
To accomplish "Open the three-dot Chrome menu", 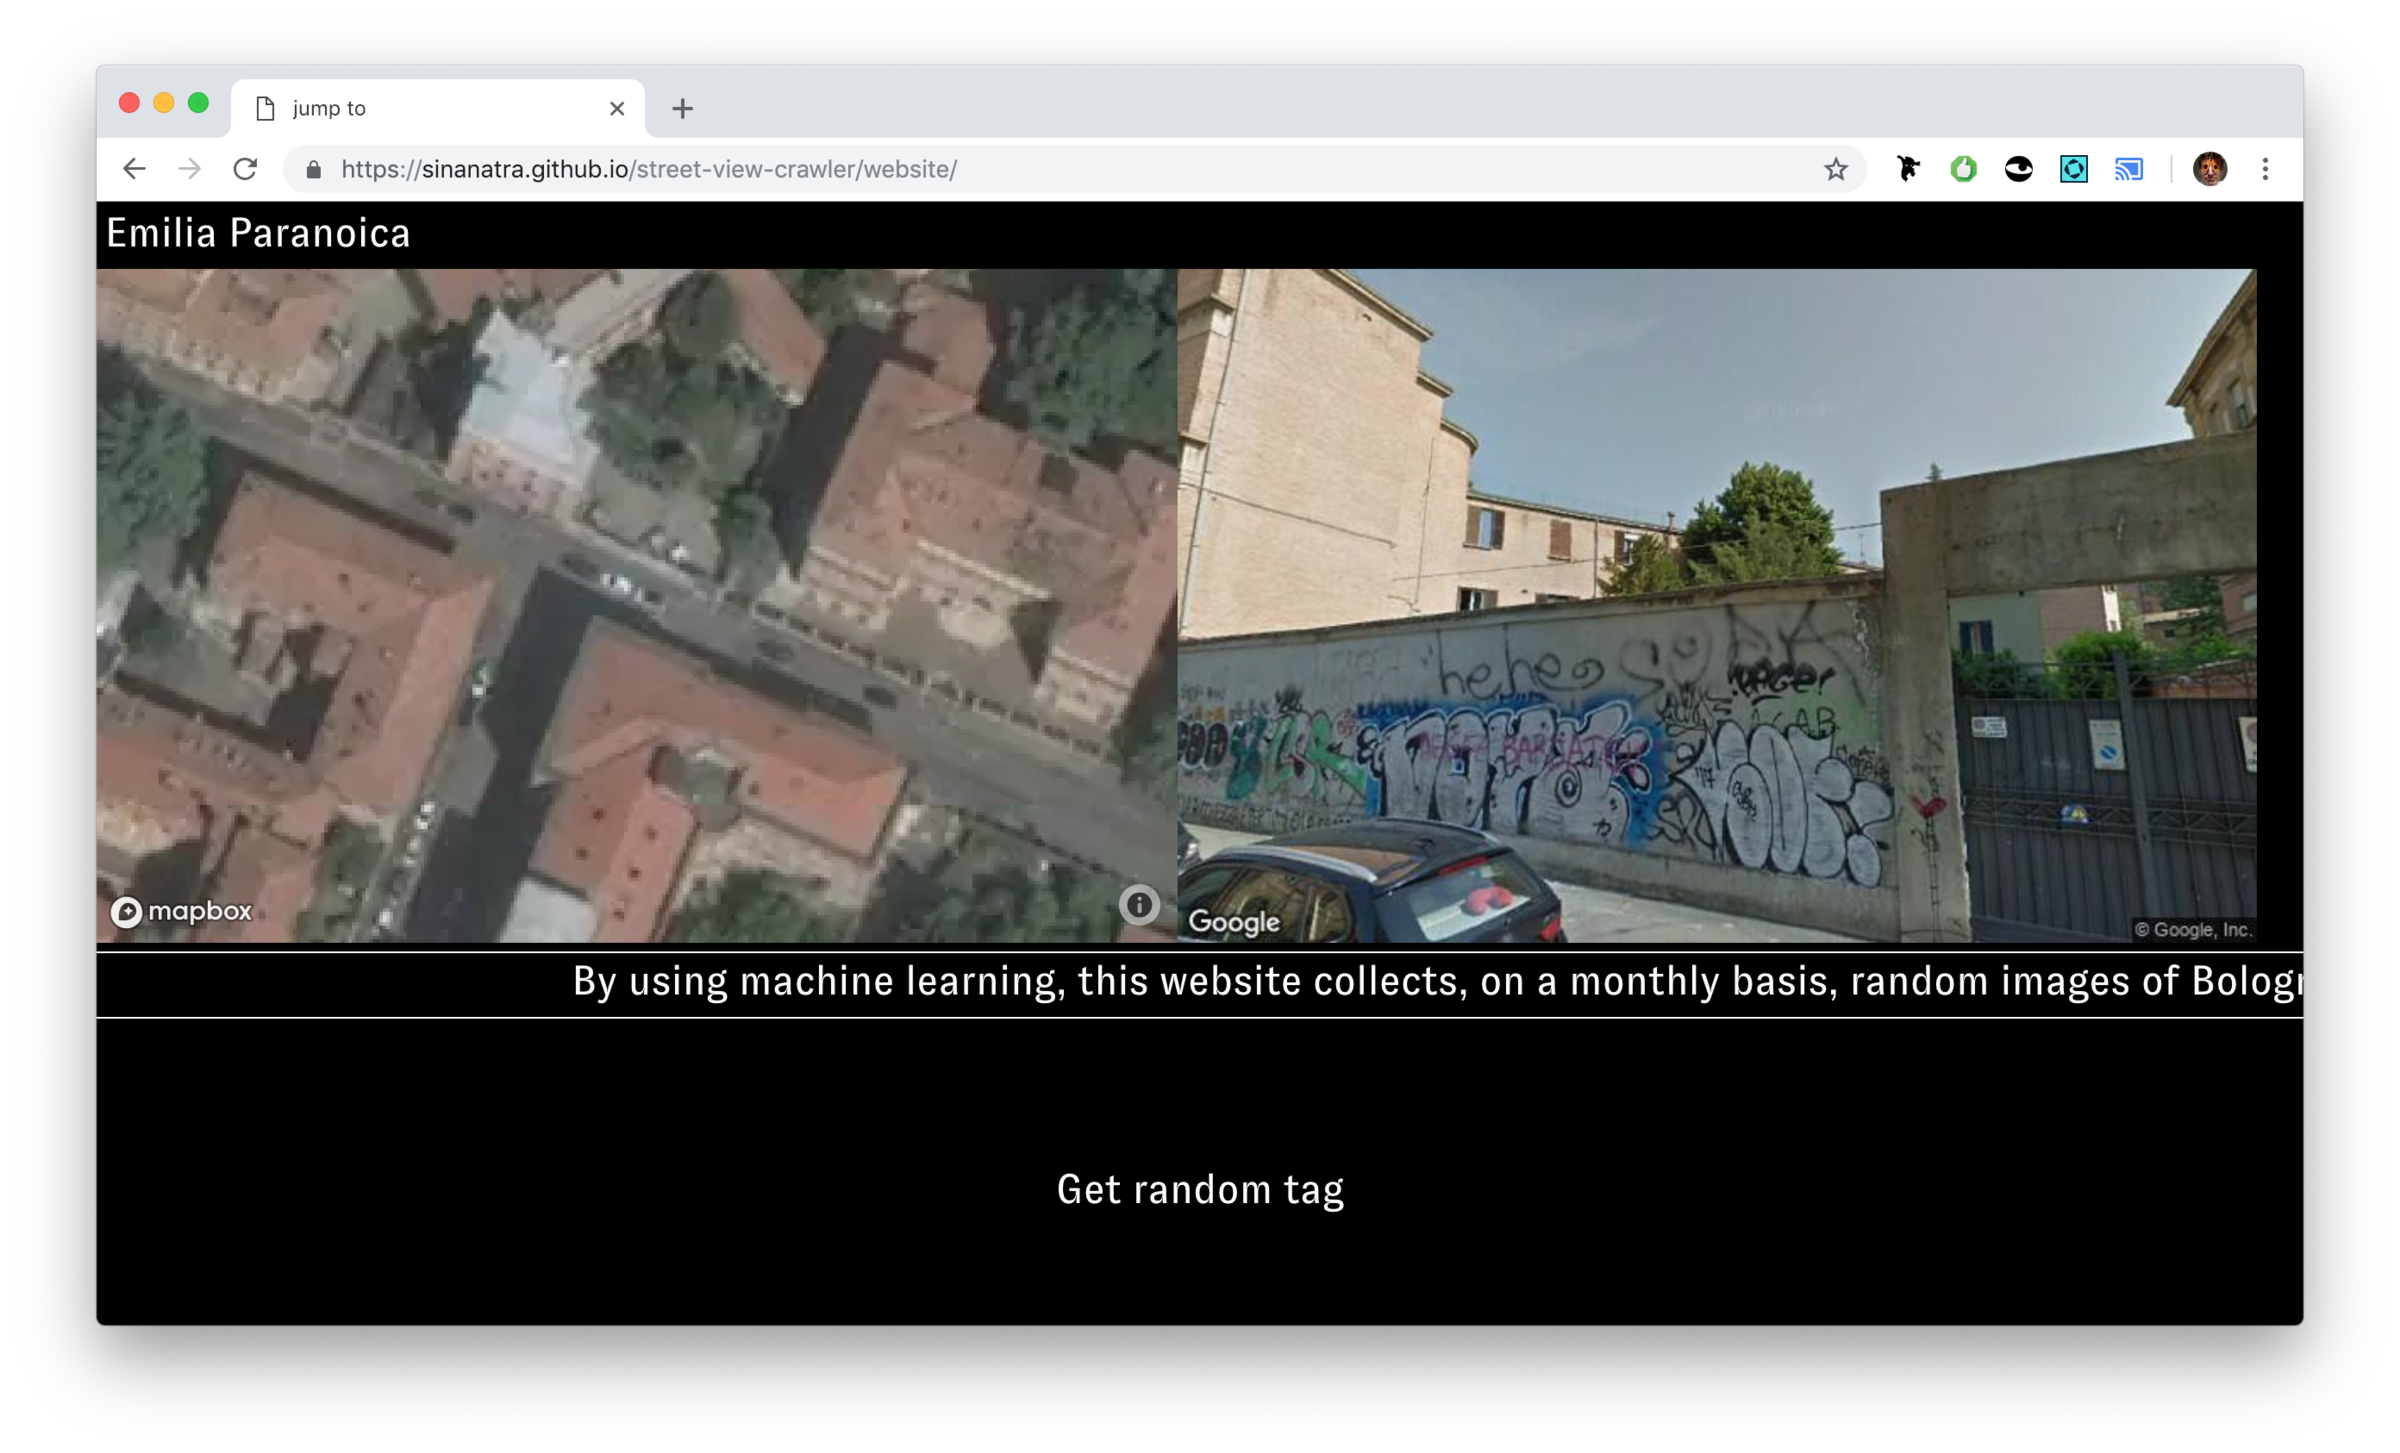I will point(2265,168).
